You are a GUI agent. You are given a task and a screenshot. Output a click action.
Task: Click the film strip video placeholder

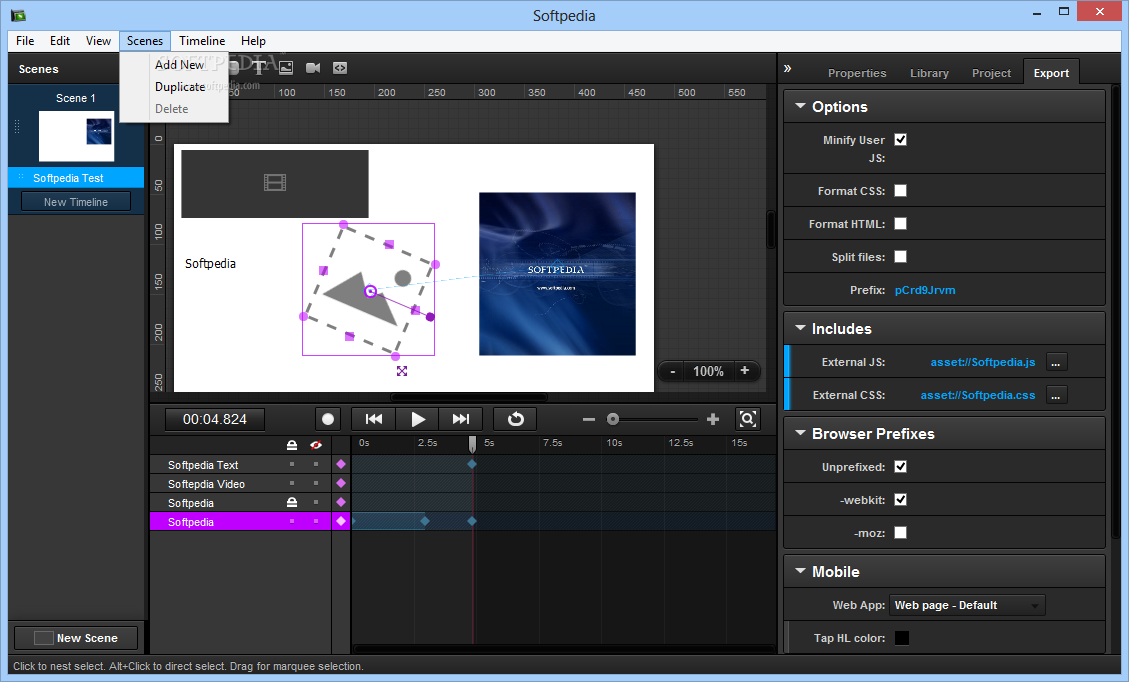[x=275, y=183]
